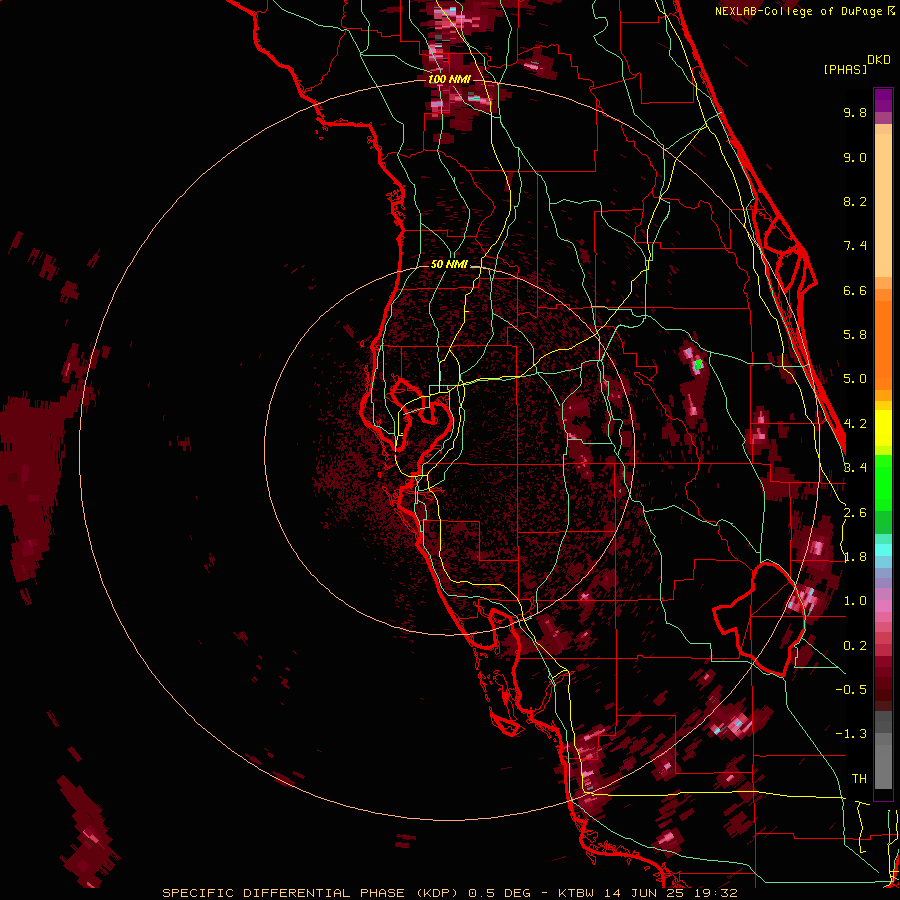Viewport: 900px width, 900px height.
Task: Click the 6.6 value on the color scale
Action: pyautogui.click(x=855, y=290)
